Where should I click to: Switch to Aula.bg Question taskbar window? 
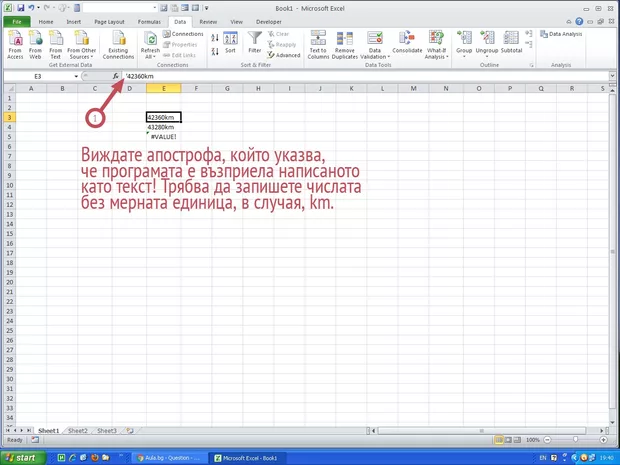[x=167, y=458]
